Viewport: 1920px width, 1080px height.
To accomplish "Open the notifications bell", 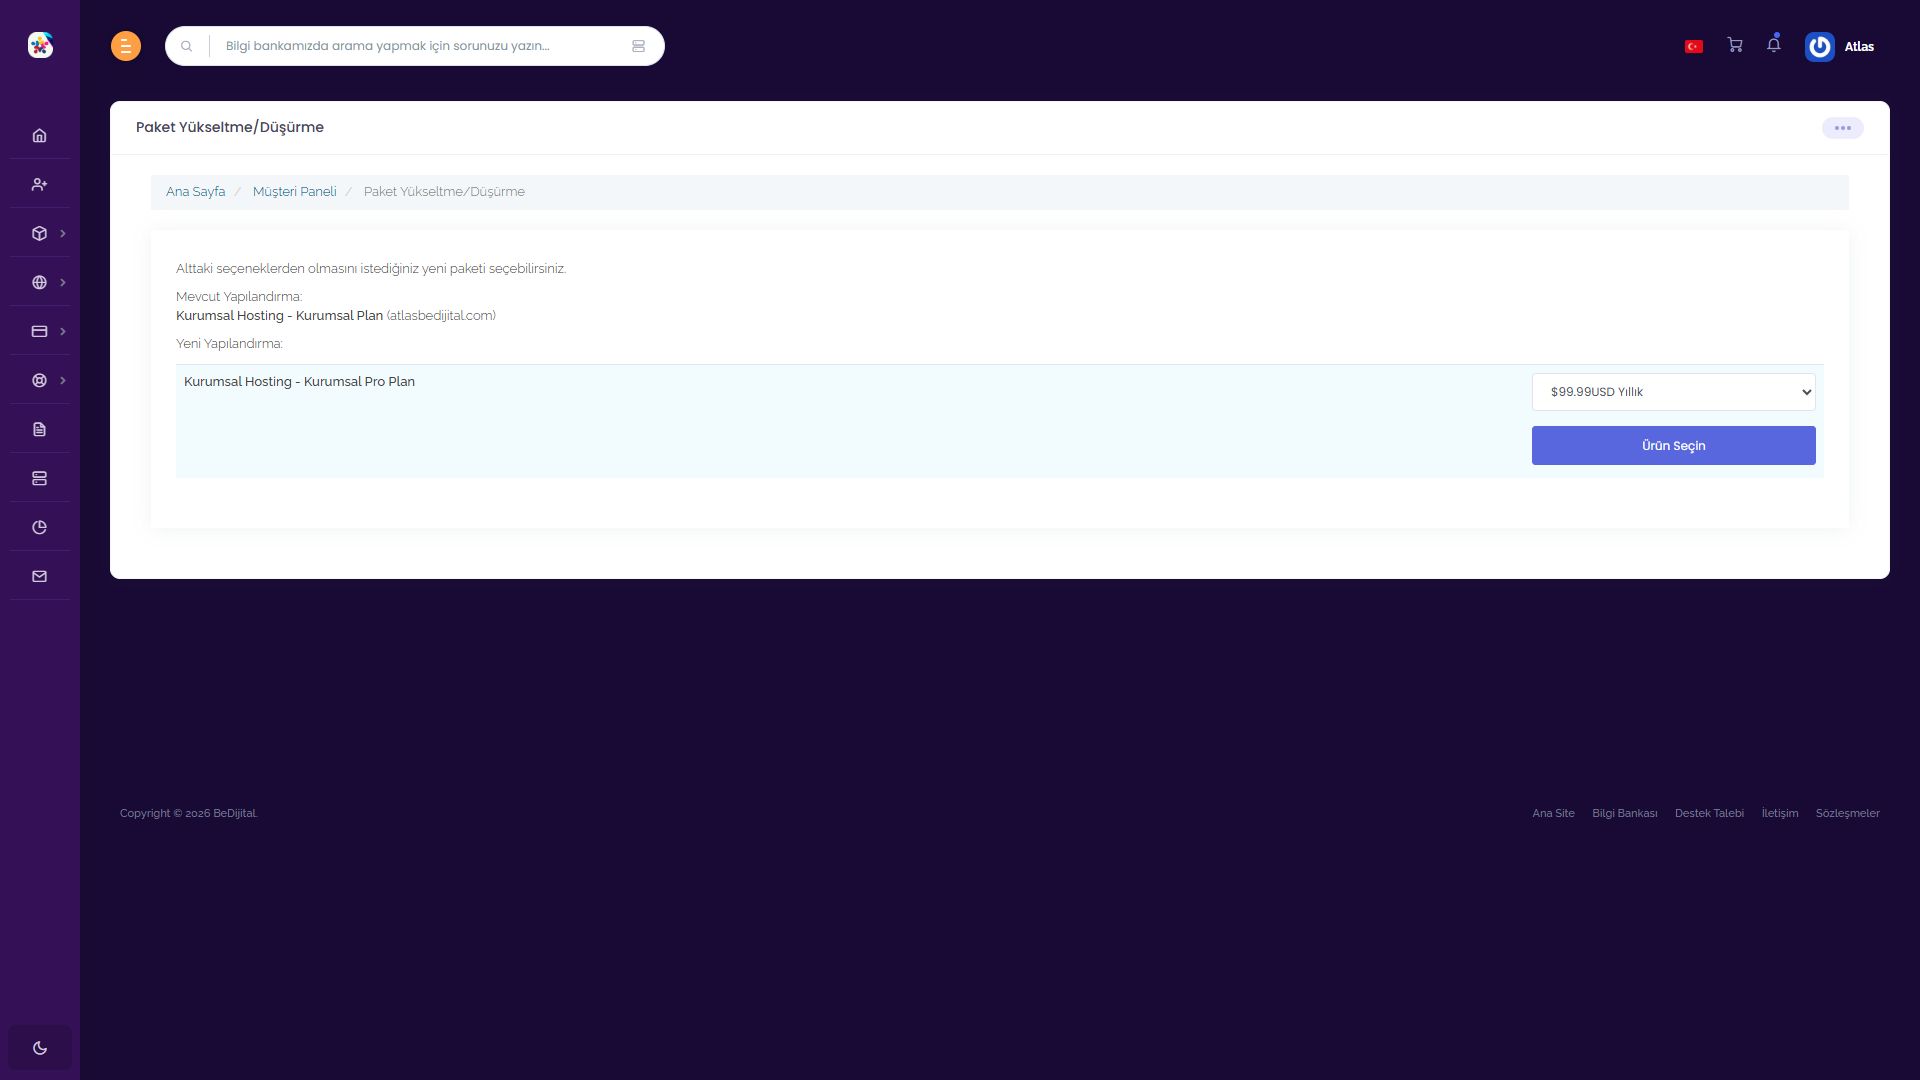I will pyautogui.click(x=1774, y=44).
